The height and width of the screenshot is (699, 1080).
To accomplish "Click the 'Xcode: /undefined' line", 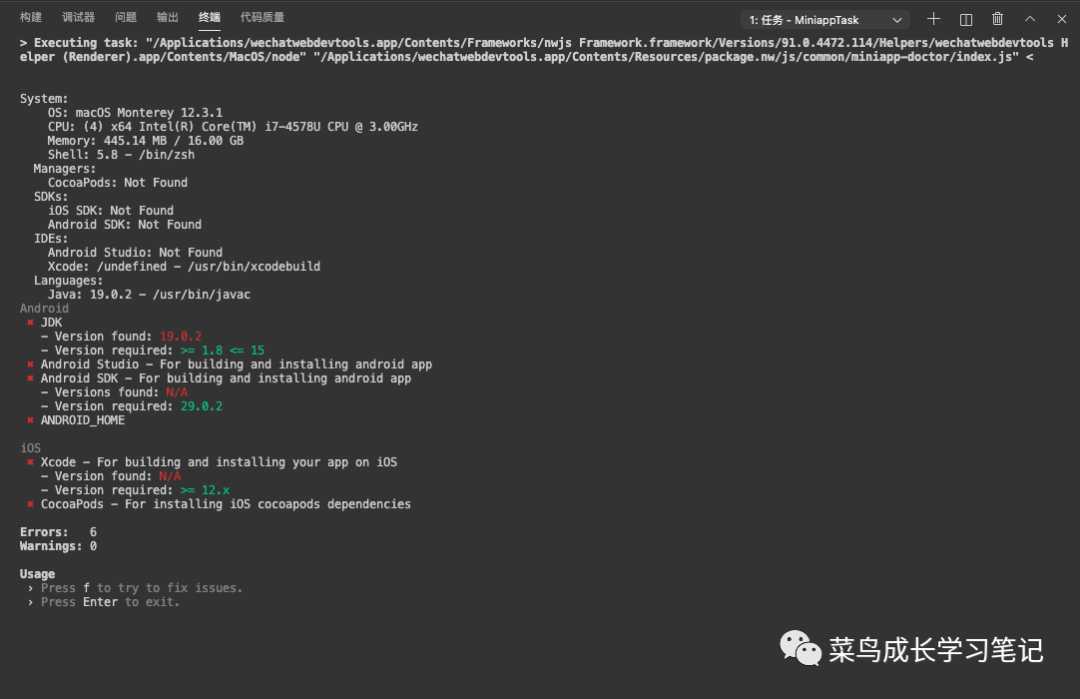I will click(x=184, y=267).
